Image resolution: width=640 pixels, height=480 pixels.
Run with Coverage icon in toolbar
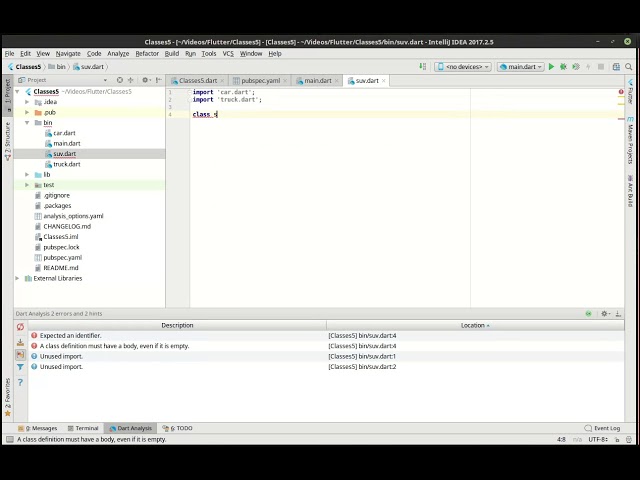pos(576,67)
